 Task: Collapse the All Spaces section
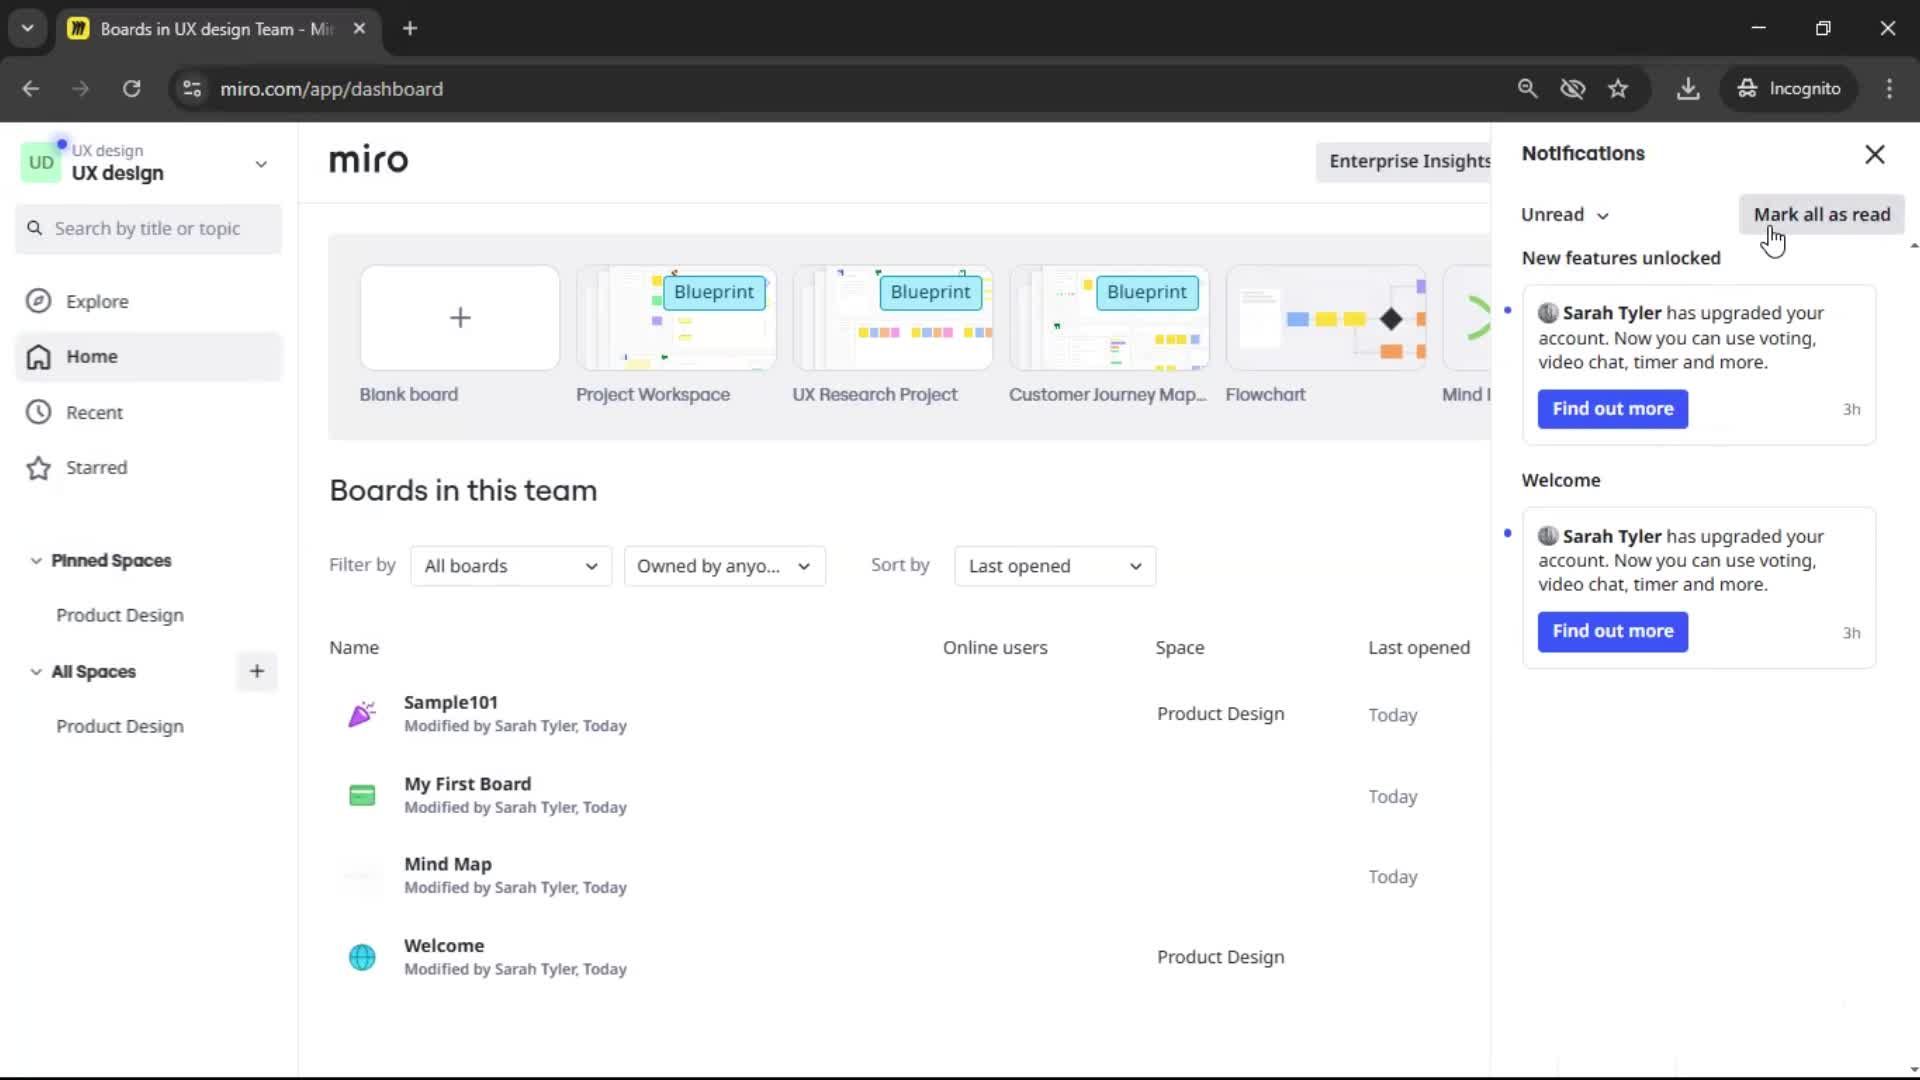(36, 671)
